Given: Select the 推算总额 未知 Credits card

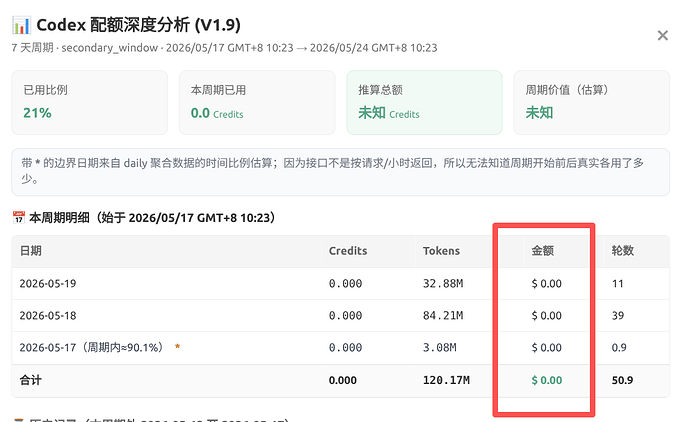Looking at the screenshot, I should pyautogui.click(x=424, y=103).
